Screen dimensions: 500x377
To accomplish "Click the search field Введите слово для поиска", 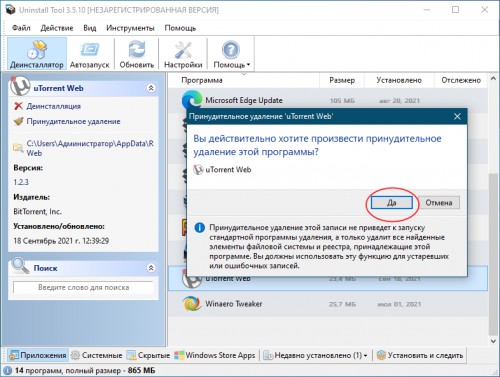I will click(83, 287).
